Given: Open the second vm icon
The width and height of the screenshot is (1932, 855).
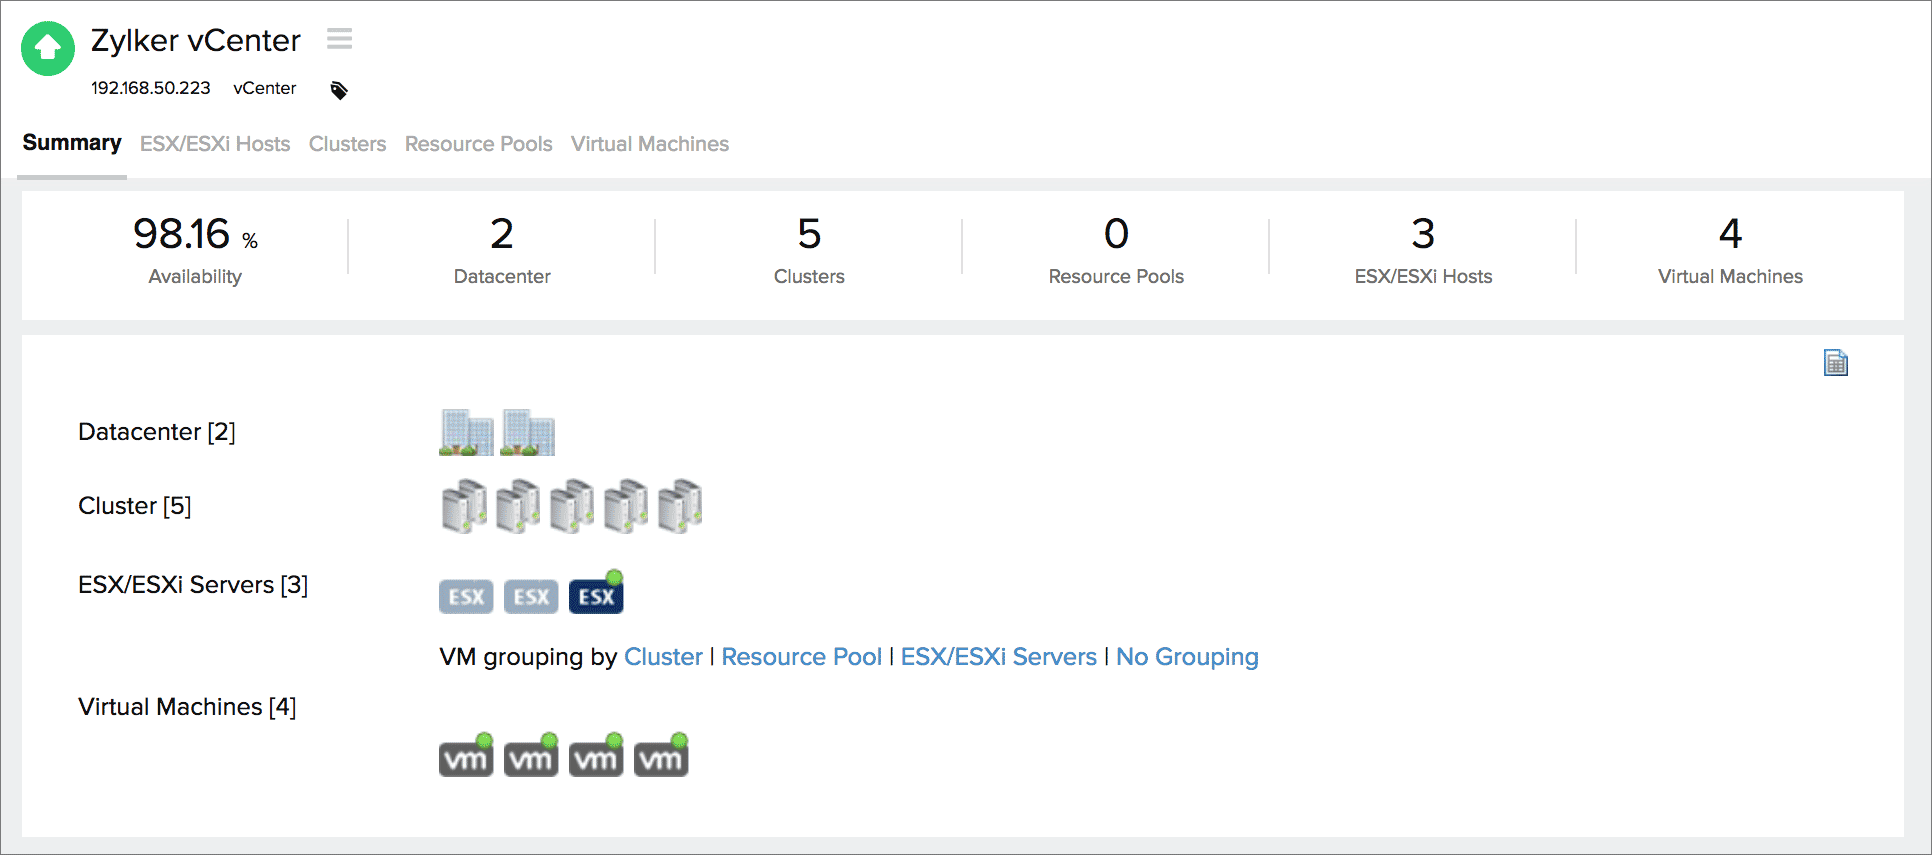Looking at the screenshot, I should [x=531, y=756].
